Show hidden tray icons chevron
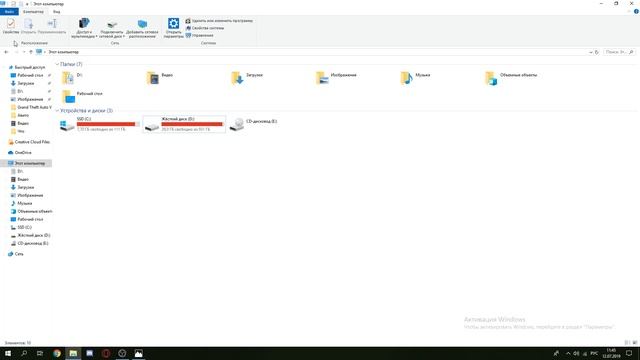640x360 pixels. (x=568, y=353)
